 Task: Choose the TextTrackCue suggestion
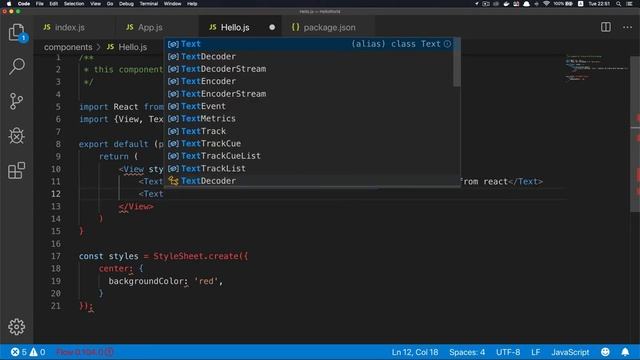[x=310, y=143]
